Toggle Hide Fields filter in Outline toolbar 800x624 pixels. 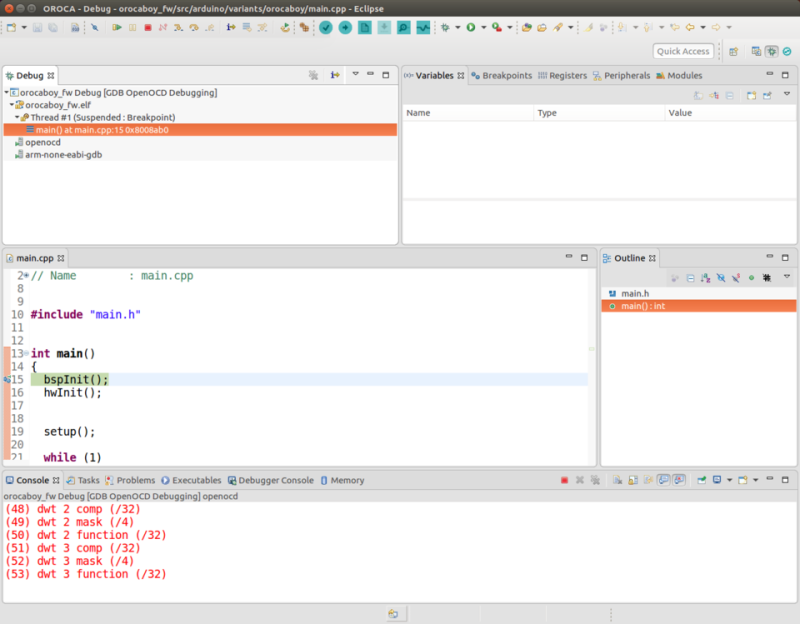tap(721, 278)
